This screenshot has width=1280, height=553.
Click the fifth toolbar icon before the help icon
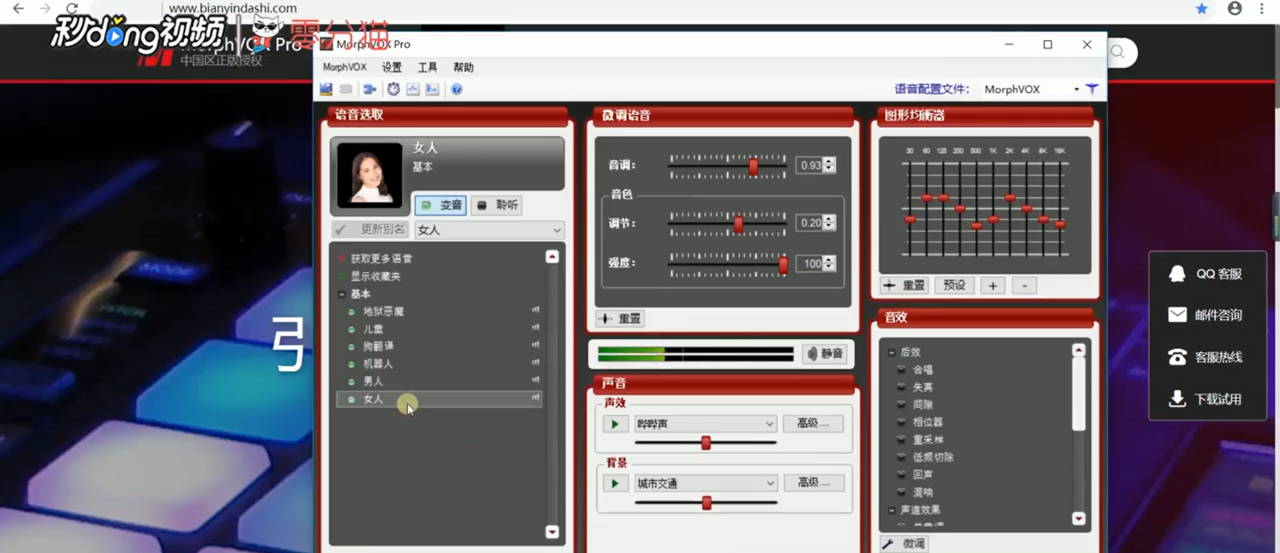413,89
